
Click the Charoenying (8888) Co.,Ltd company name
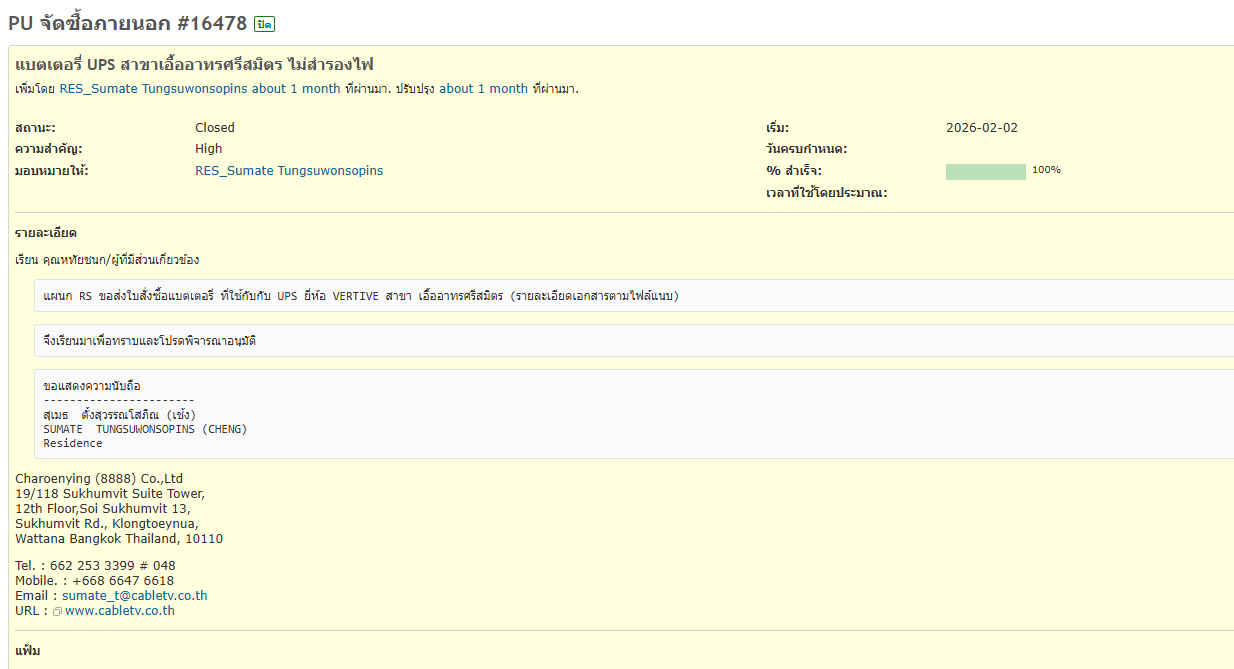99,479
